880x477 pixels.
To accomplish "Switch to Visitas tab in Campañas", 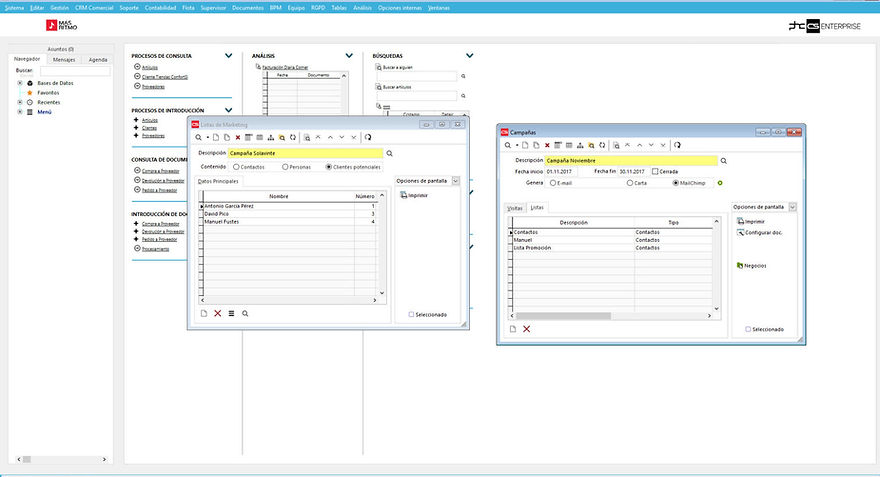I will pyautogui.click(x=515, y=208).
